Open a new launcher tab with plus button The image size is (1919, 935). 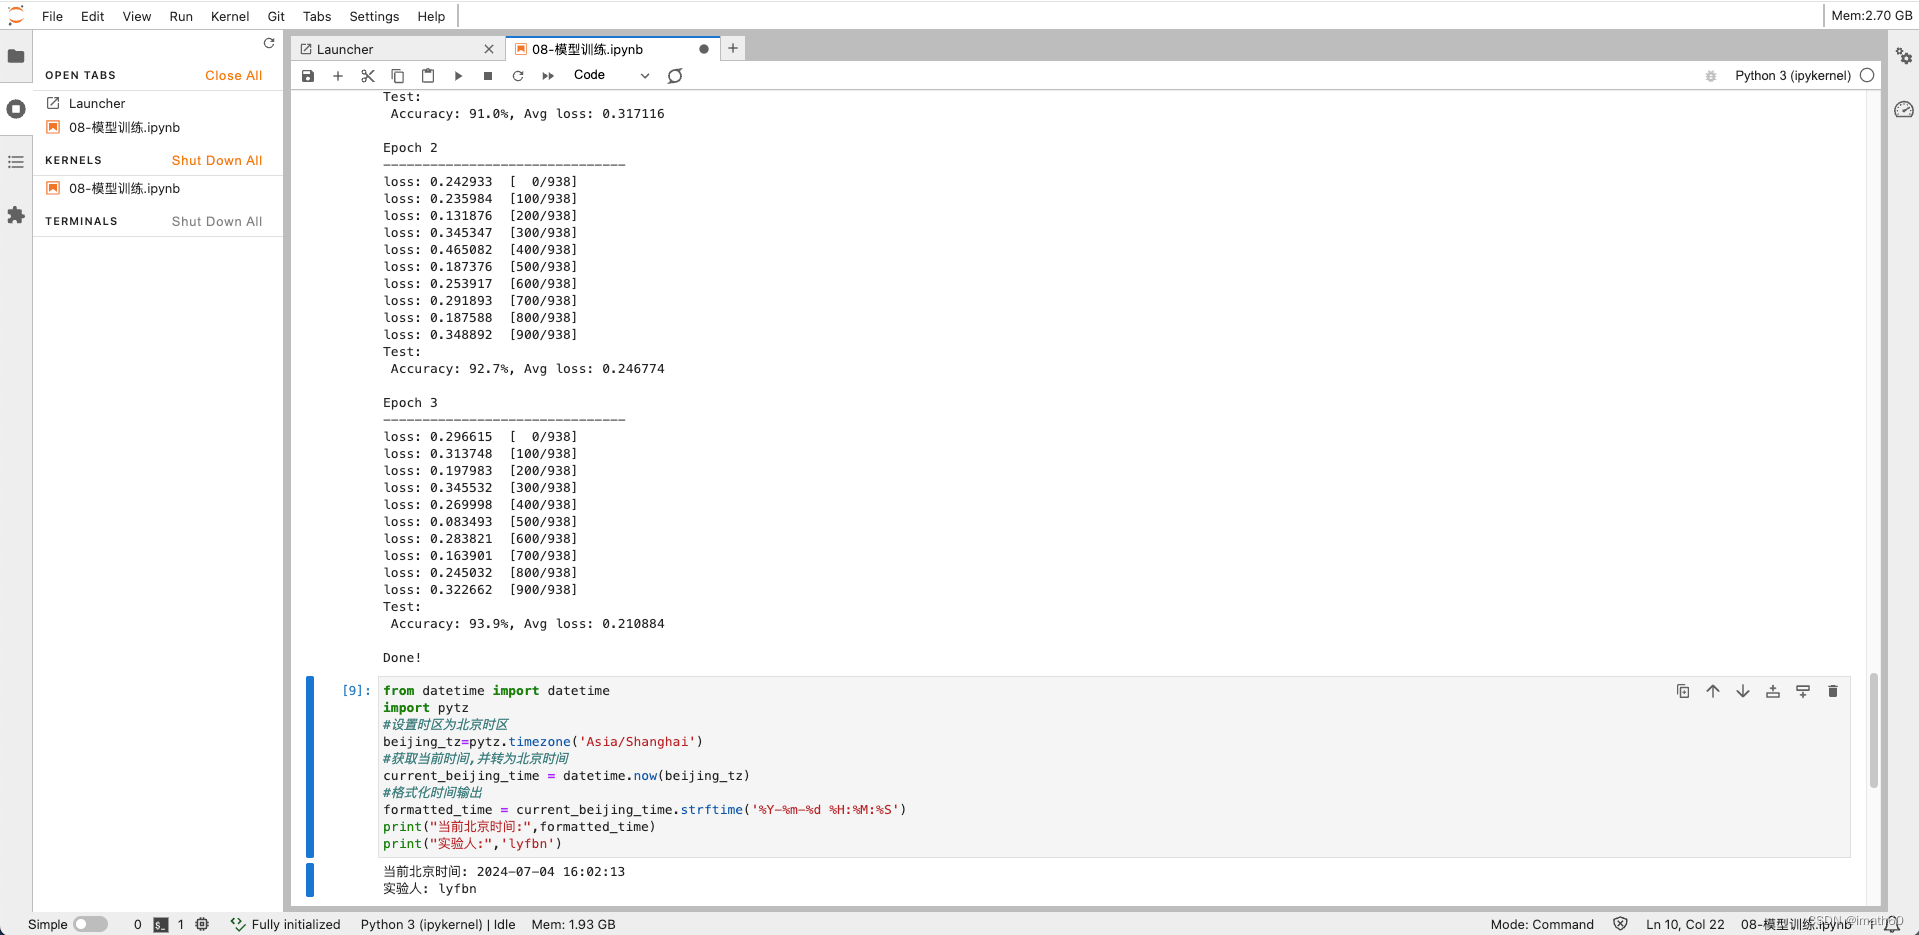pyautogui.click(x=733, y=48)
